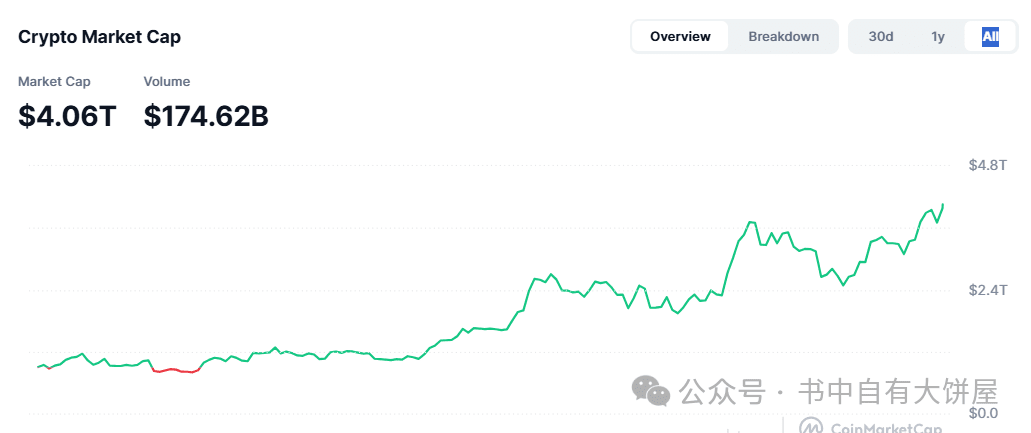
Task: Click the $2.4T axis label
Action: click(x=988, y=290)
